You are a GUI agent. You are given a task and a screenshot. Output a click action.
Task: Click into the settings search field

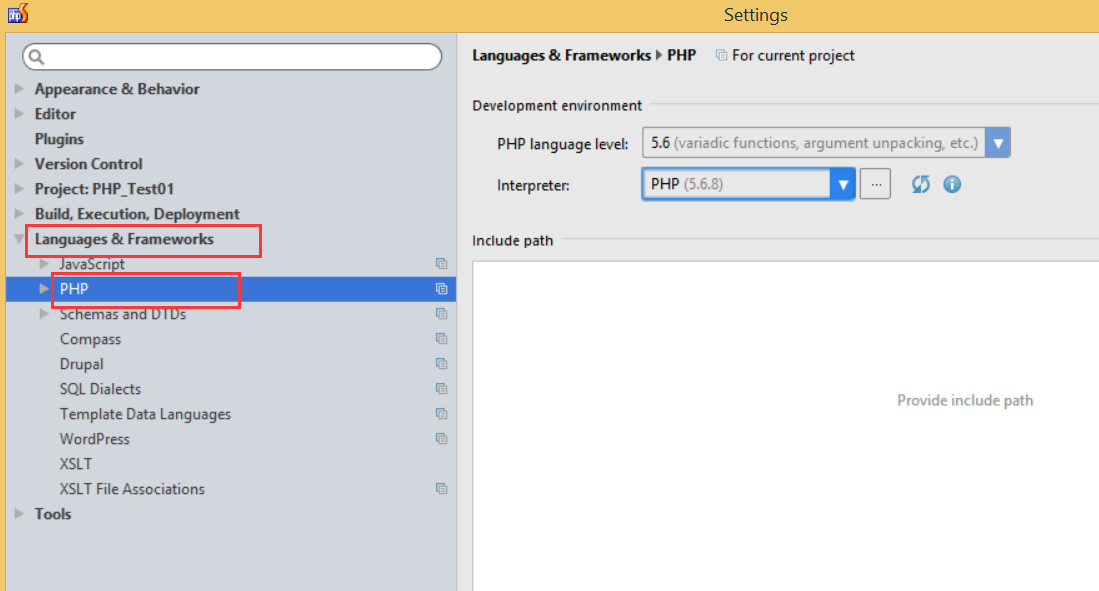(240, 57)
